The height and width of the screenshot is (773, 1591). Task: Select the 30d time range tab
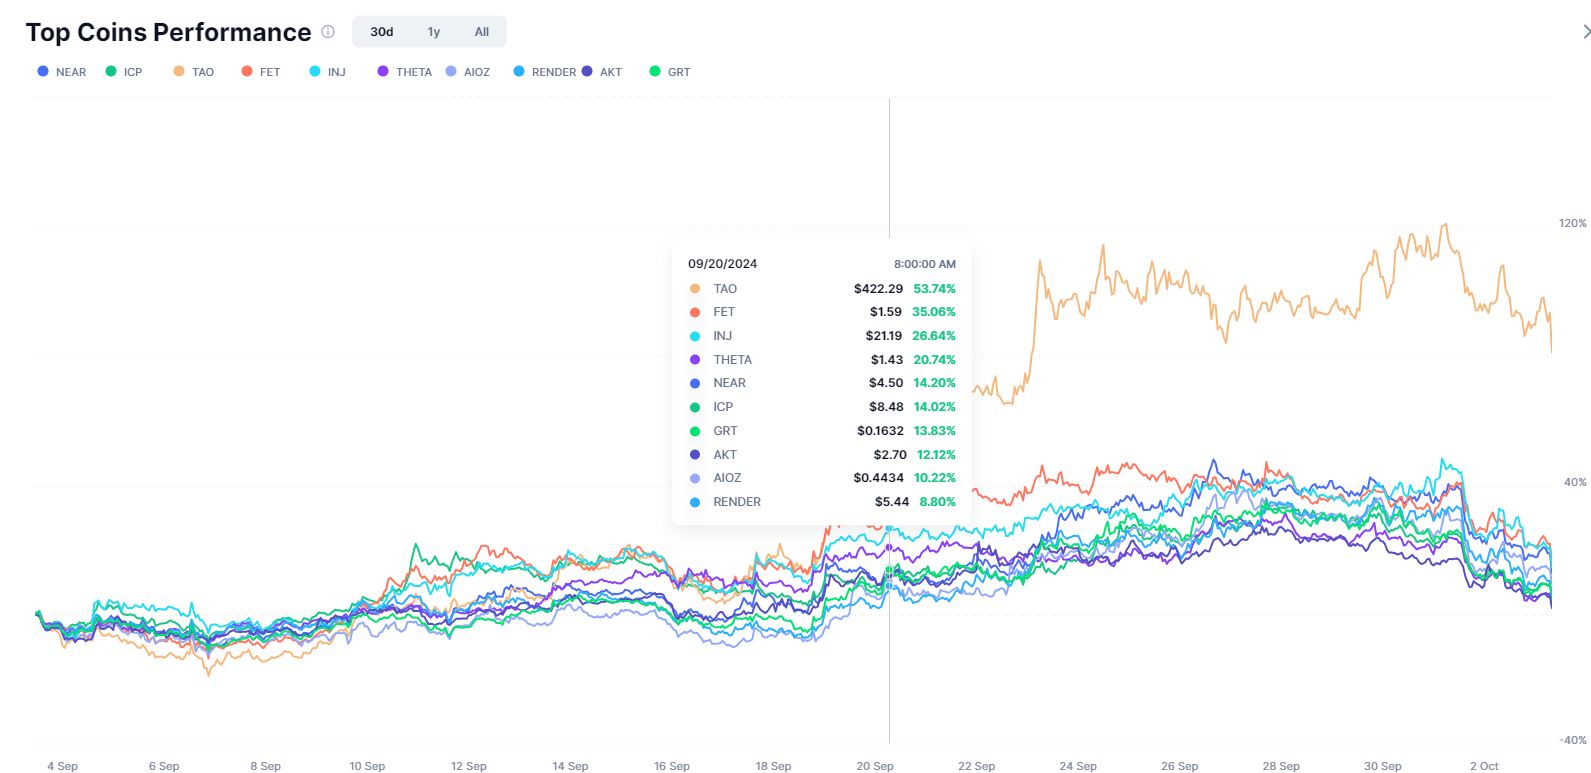382,32
